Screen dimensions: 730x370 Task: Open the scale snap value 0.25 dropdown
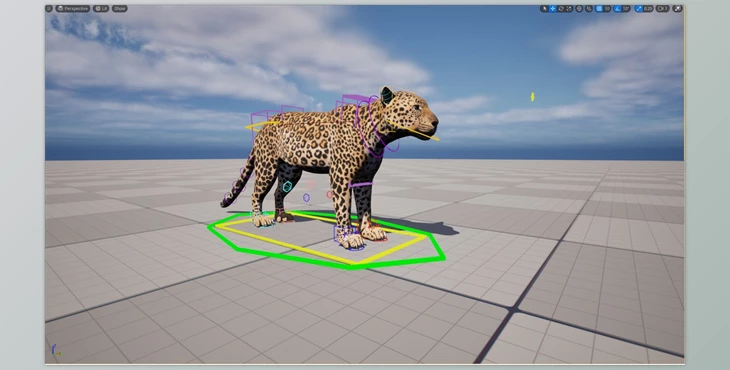click(x=648, y=8)
